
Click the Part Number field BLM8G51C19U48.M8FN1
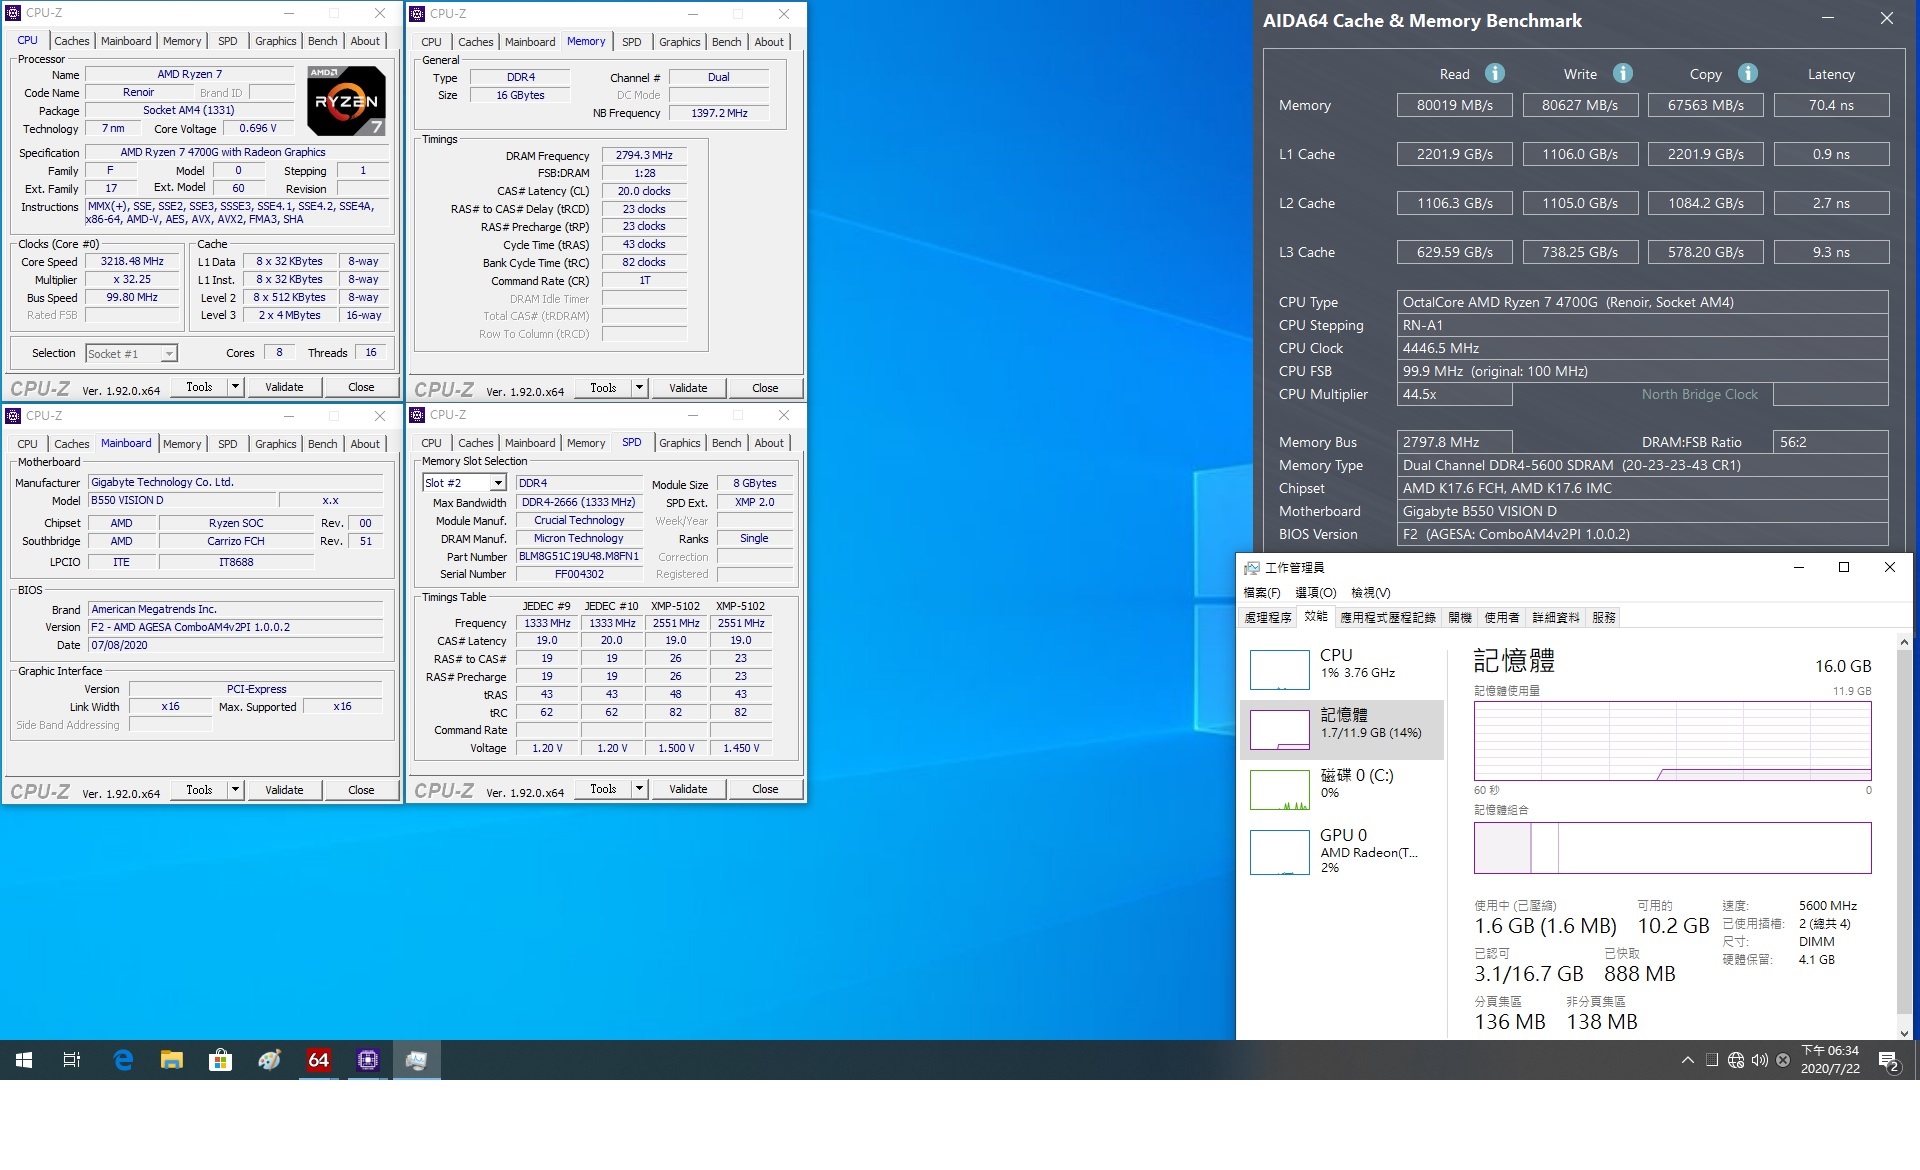[x=578, y=556]
